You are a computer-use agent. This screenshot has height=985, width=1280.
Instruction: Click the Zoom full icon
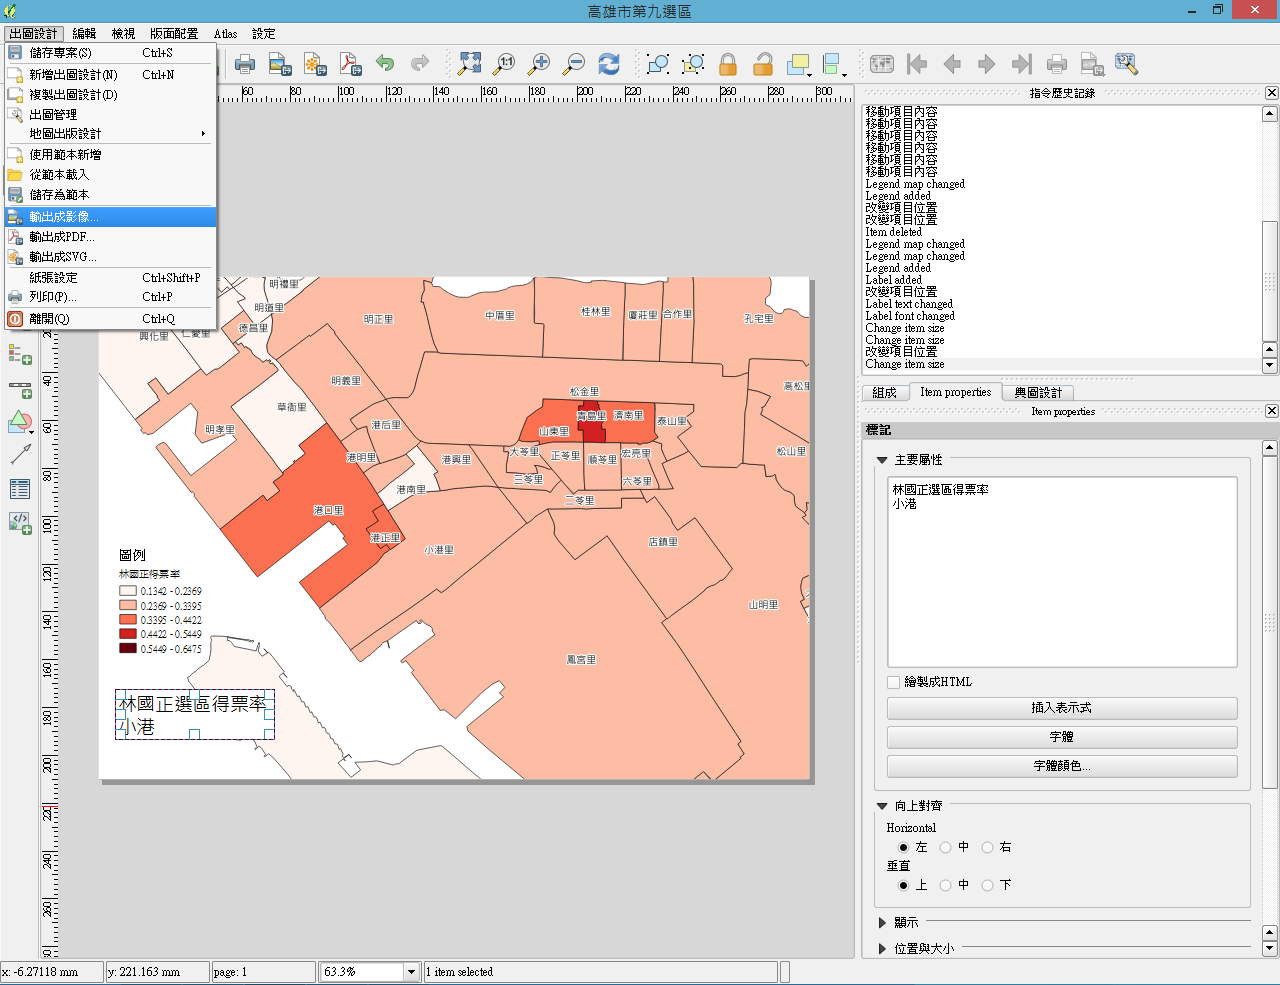469,65
